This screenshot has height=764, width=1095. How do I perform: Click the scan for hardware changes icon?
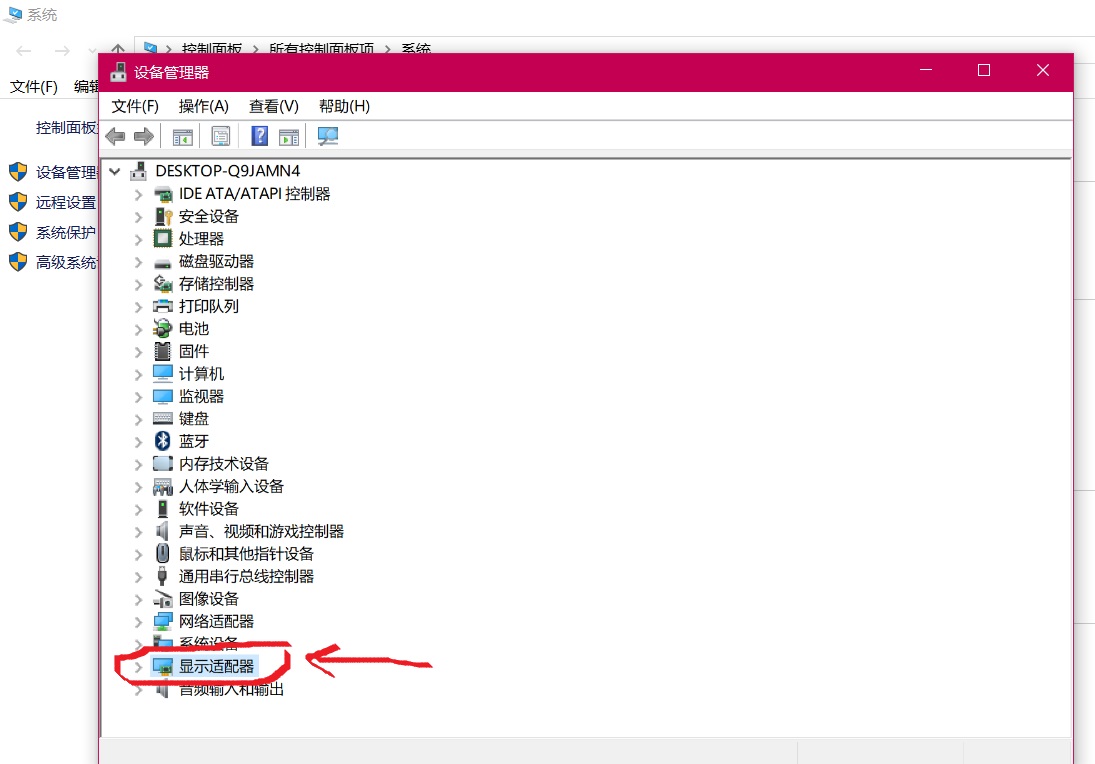point(328,135)
